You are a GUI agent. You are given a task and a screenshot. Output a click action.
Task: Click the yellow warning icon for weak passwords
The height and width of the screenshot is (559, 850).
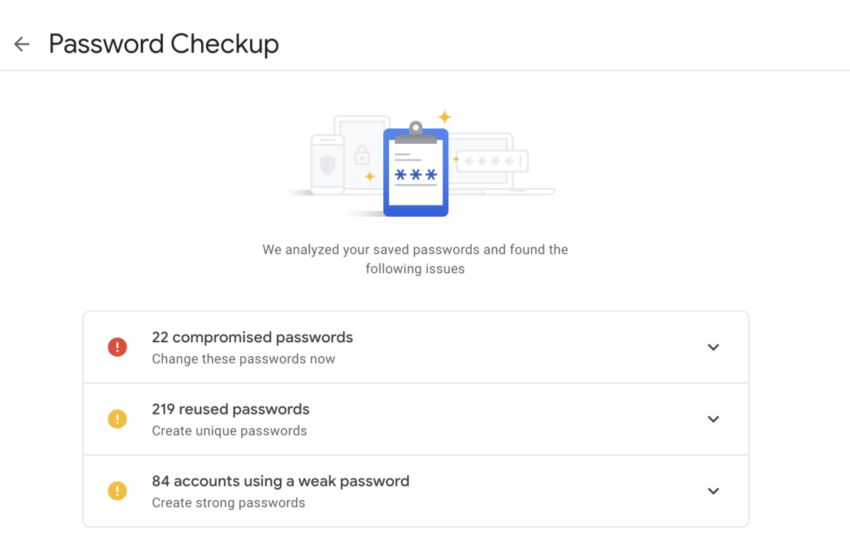tap(117, 491)
